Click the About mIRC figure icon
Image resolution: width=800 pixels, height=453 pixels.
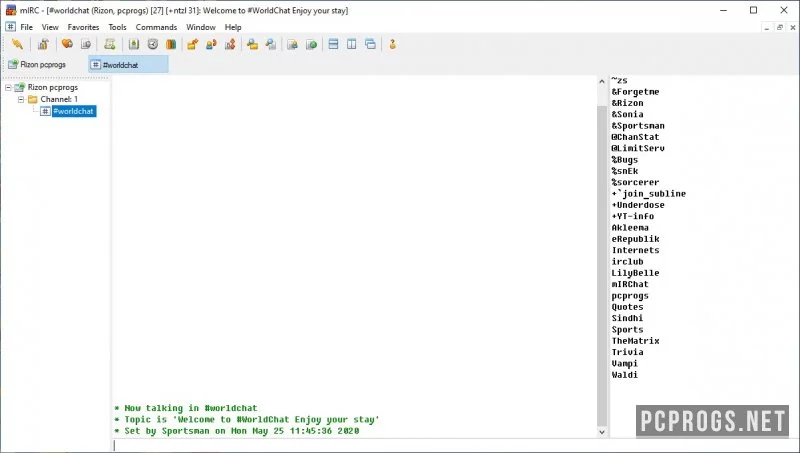tap(392, 44)
